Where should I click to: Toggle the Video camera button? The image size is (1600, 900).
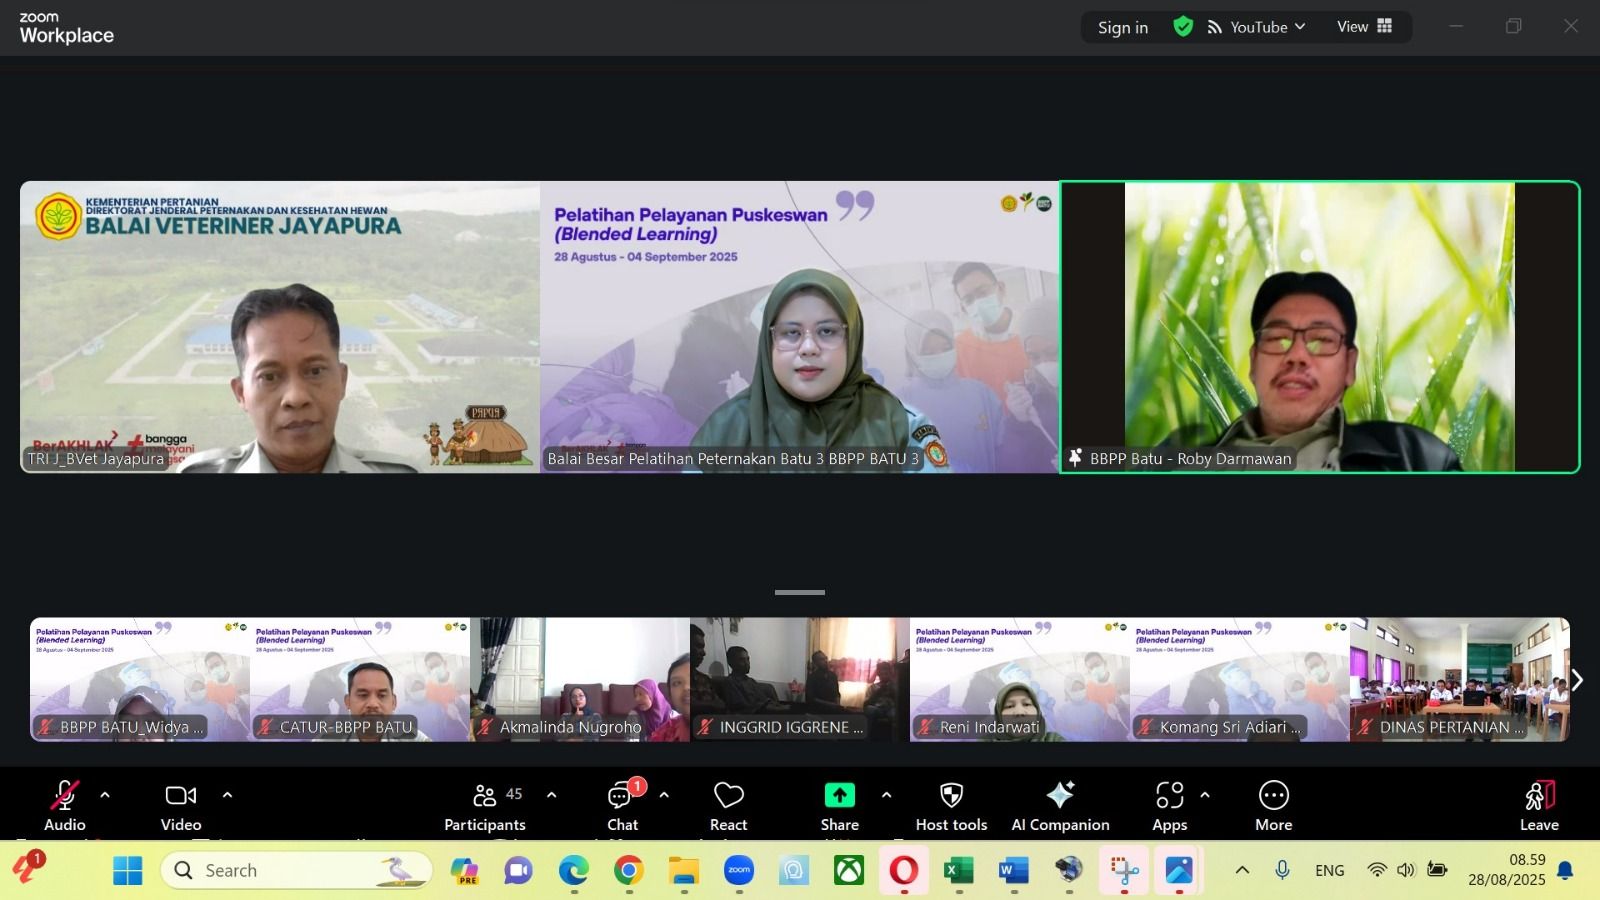coord(181,805)
